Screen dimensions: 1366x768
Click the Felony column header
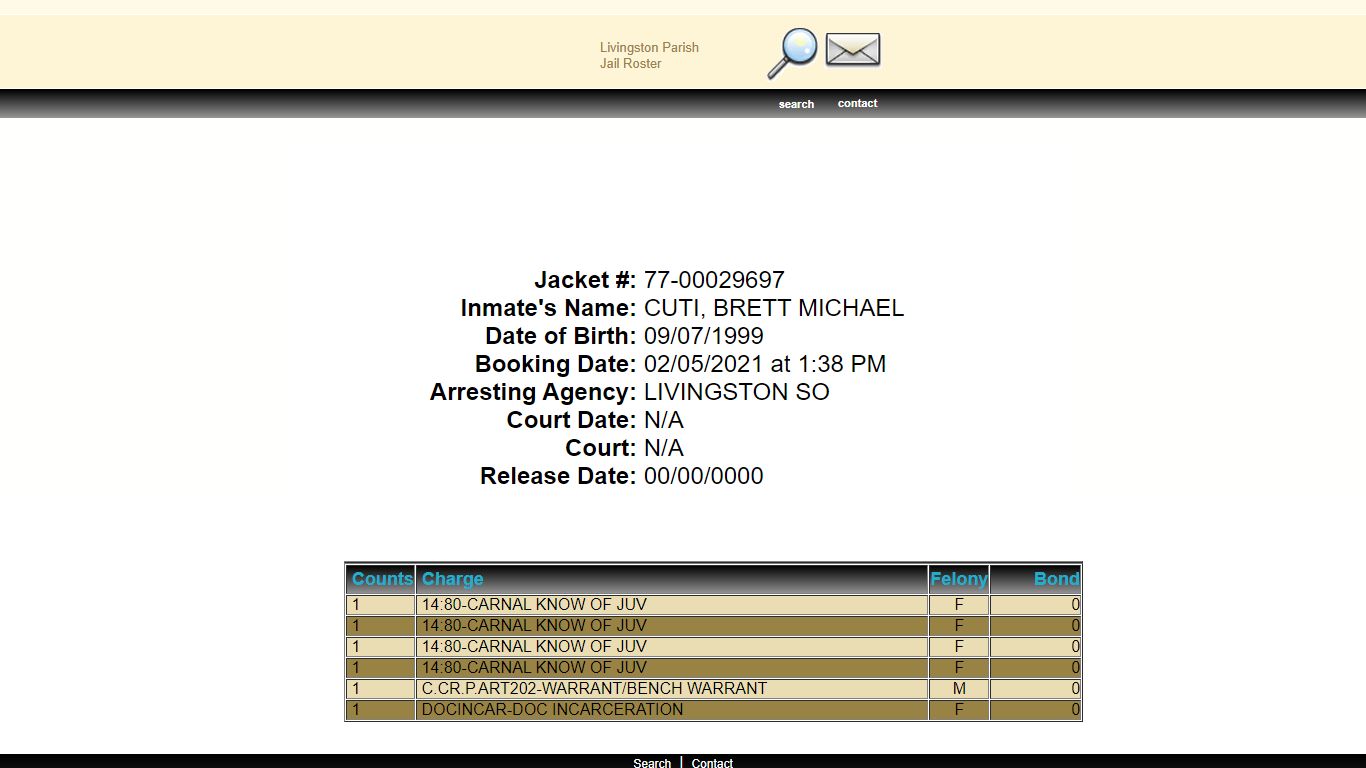pyautogui.click(x=959, y=579)
